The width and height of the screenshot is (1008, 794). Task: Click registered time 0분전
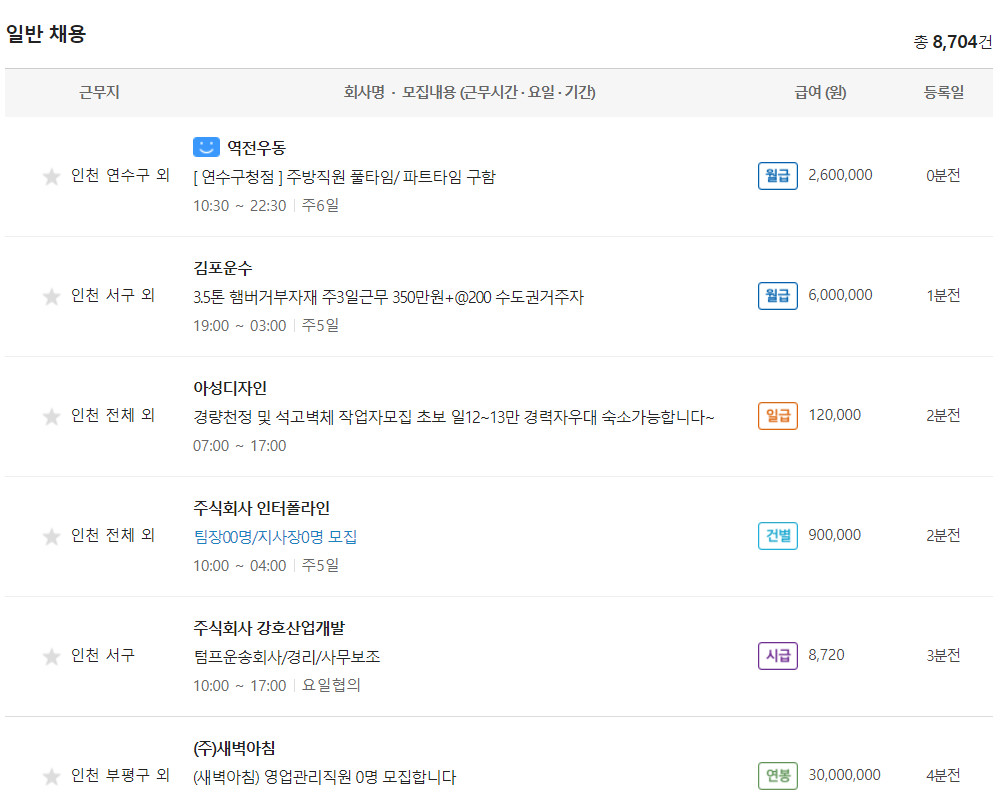click(943, 176)
